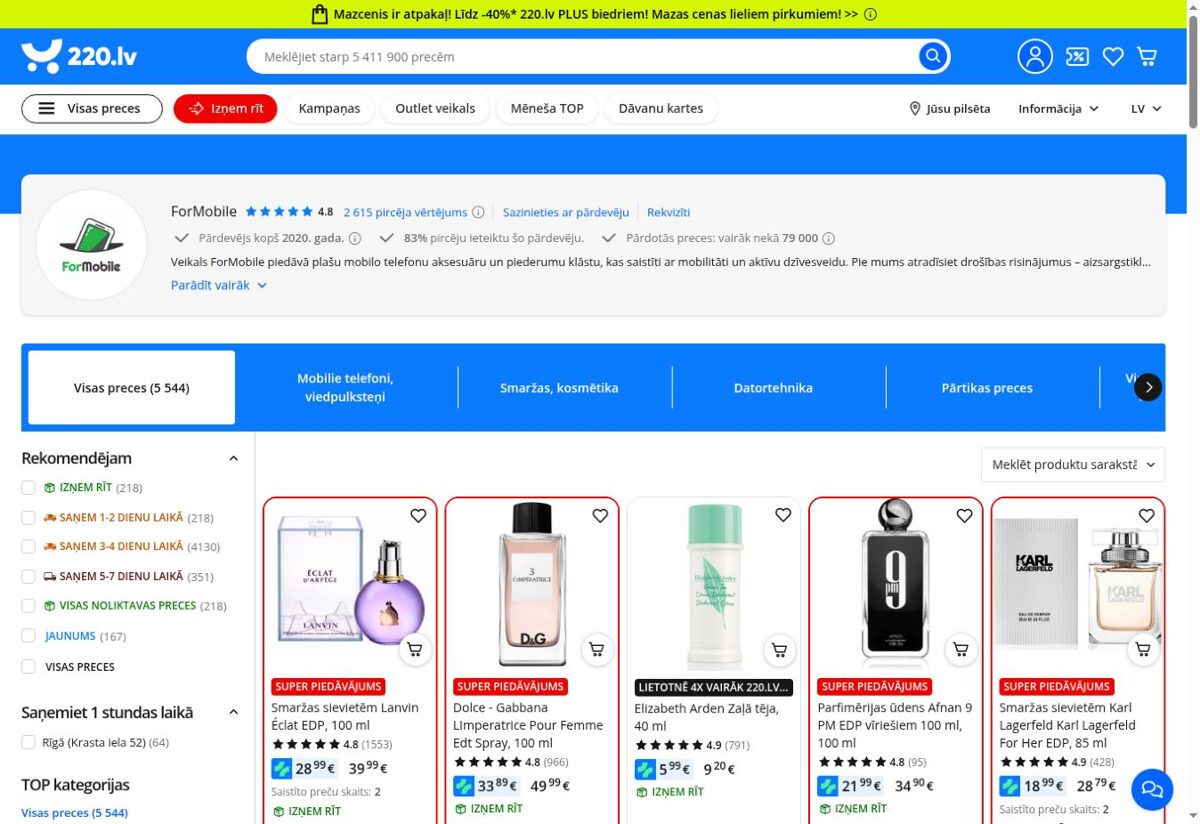Select the Pārtikas preces tab
Image resolution: width=1200 pixels, height=824 pixels.
click(x=987, y=388)
